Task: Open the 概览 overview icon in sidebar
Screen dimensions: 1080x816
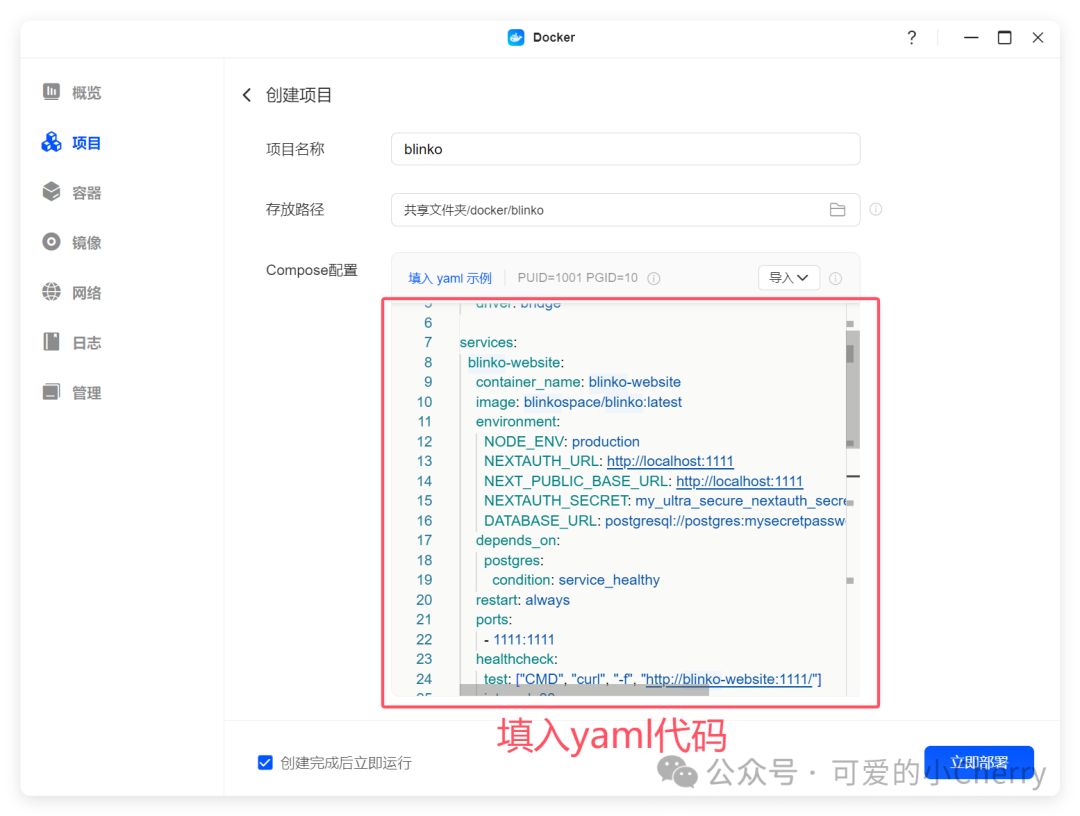Action: tap(51, 92)
